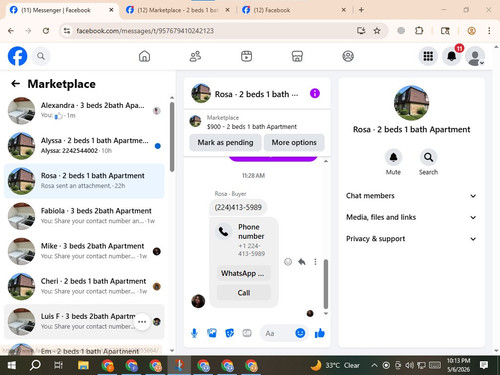
Task: Reload the page with refresh icon
Action: point(46,31)
